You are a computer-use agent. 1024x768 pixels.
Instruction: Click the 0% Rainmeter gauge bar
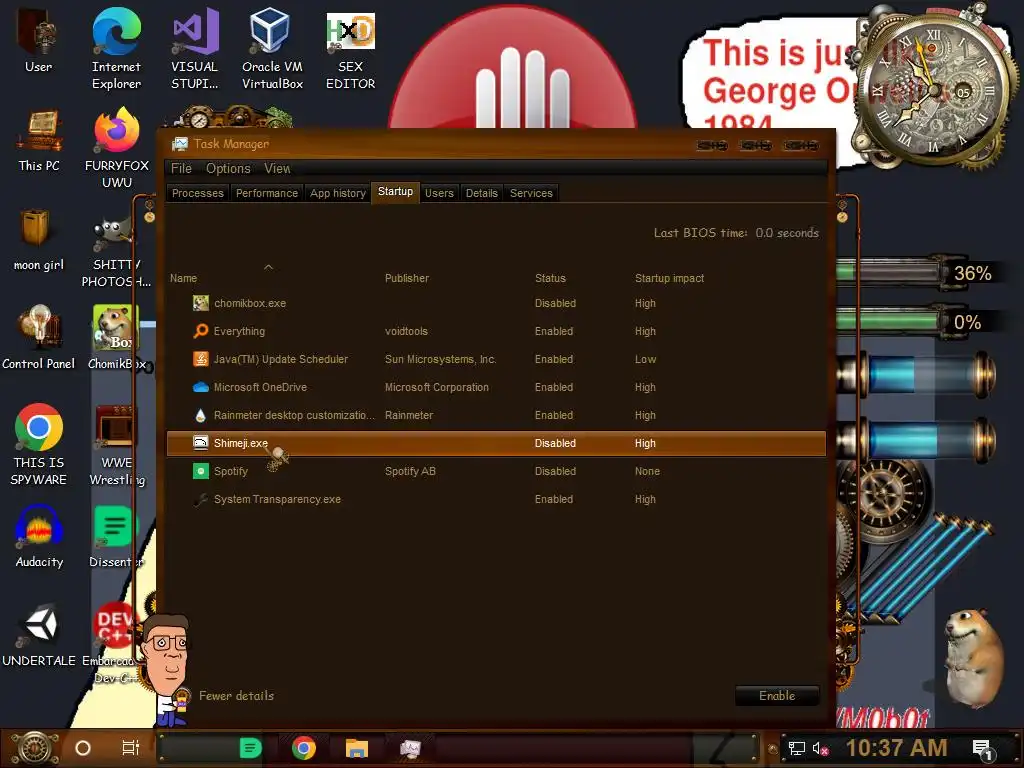click(891, 321)
